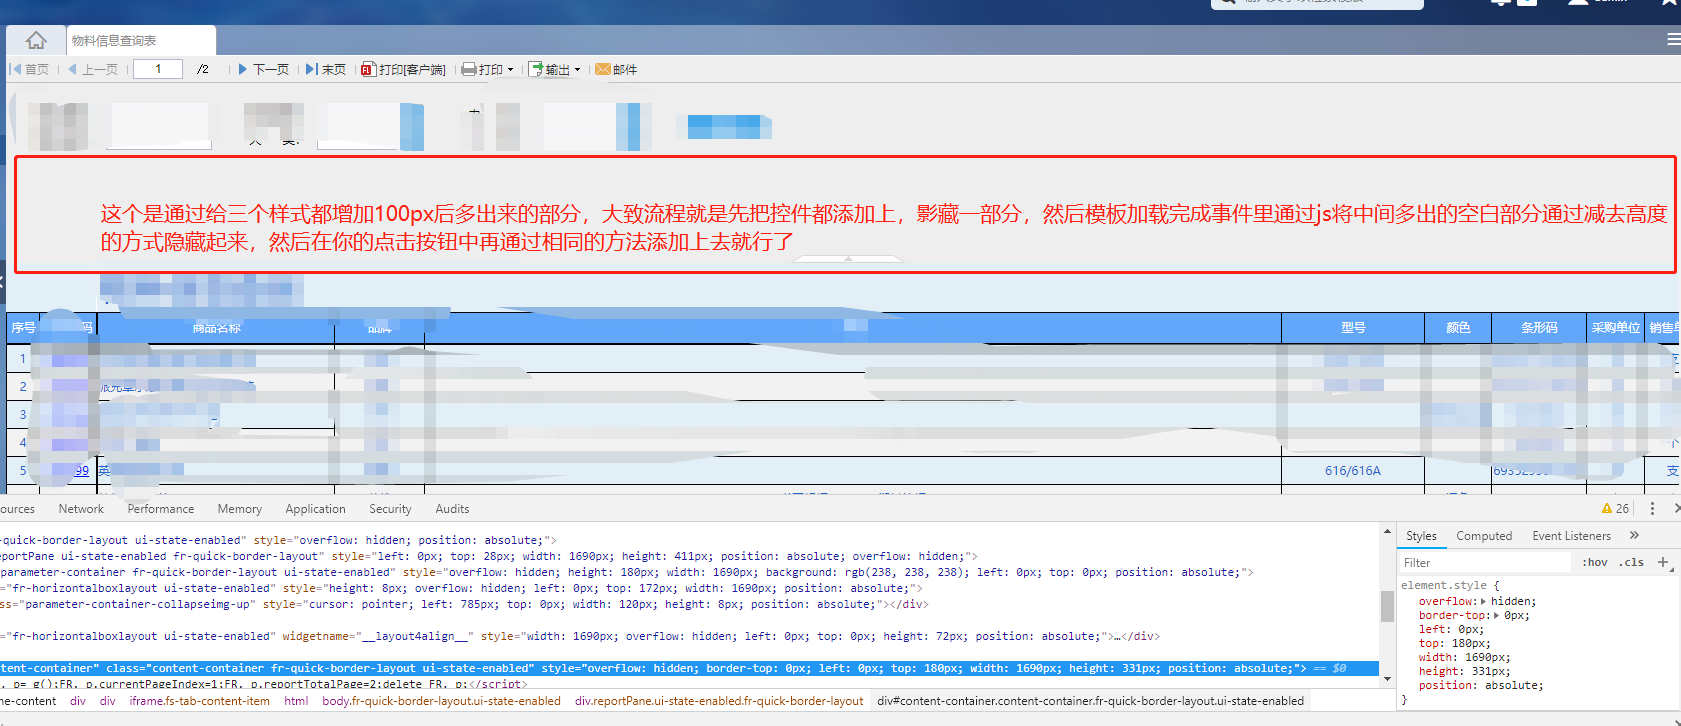1681x726 pixels.
Task: Open the Application devtools tab
Action: coord(315,509)
